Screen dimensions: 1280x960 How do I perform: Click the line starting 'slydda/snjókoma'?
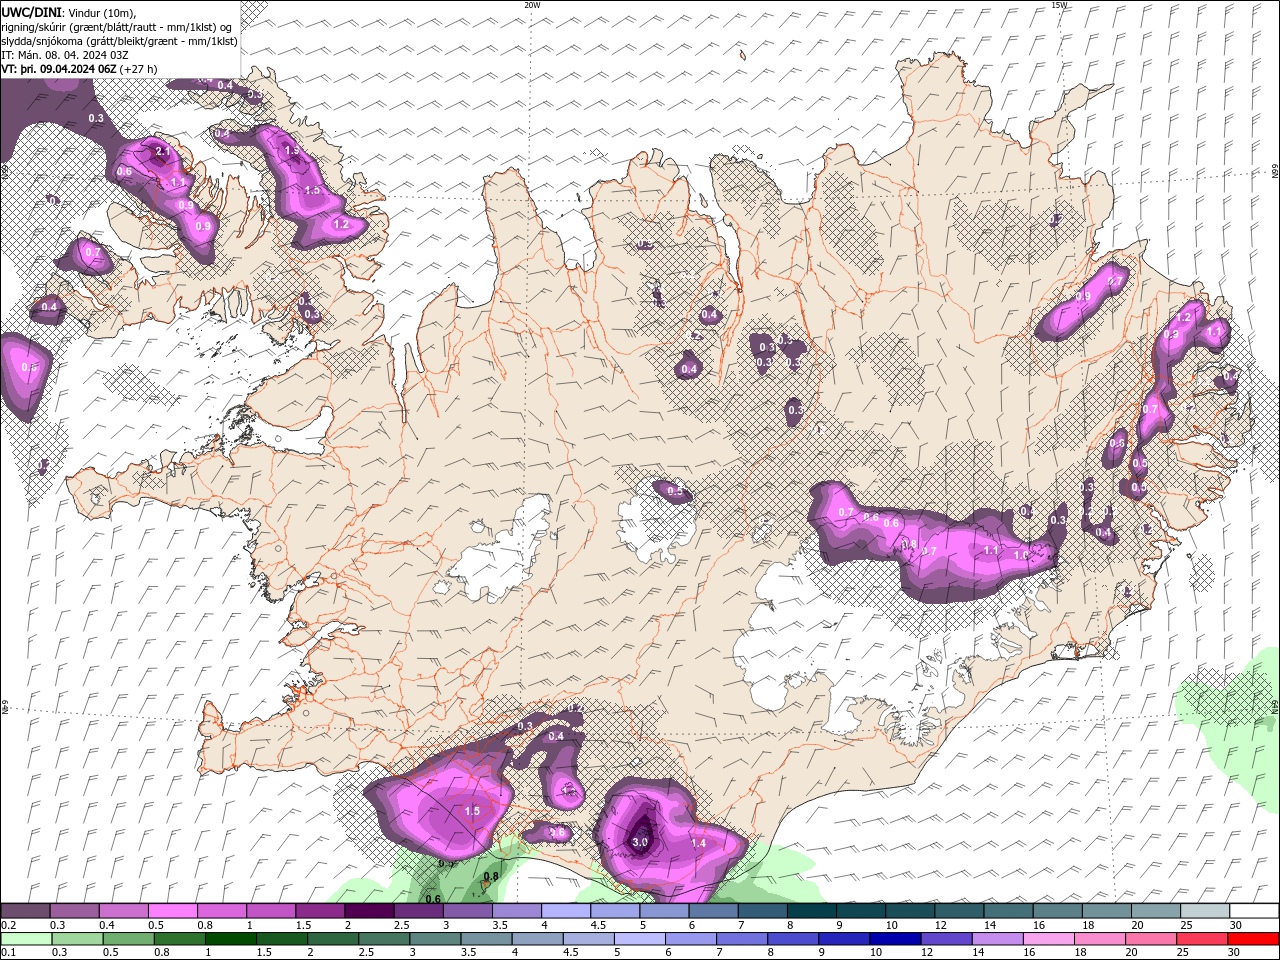119,41
